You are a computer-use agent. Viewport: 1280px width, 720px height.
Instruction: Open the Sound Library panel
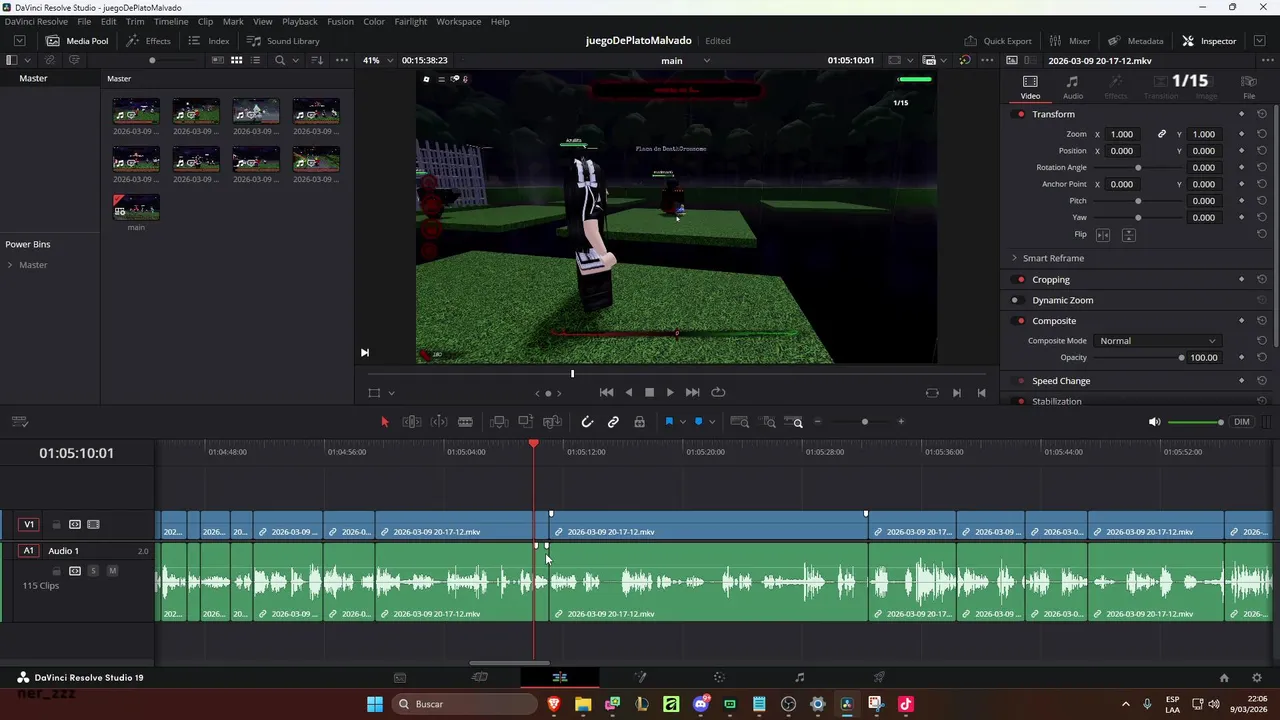tap(283, 41)
